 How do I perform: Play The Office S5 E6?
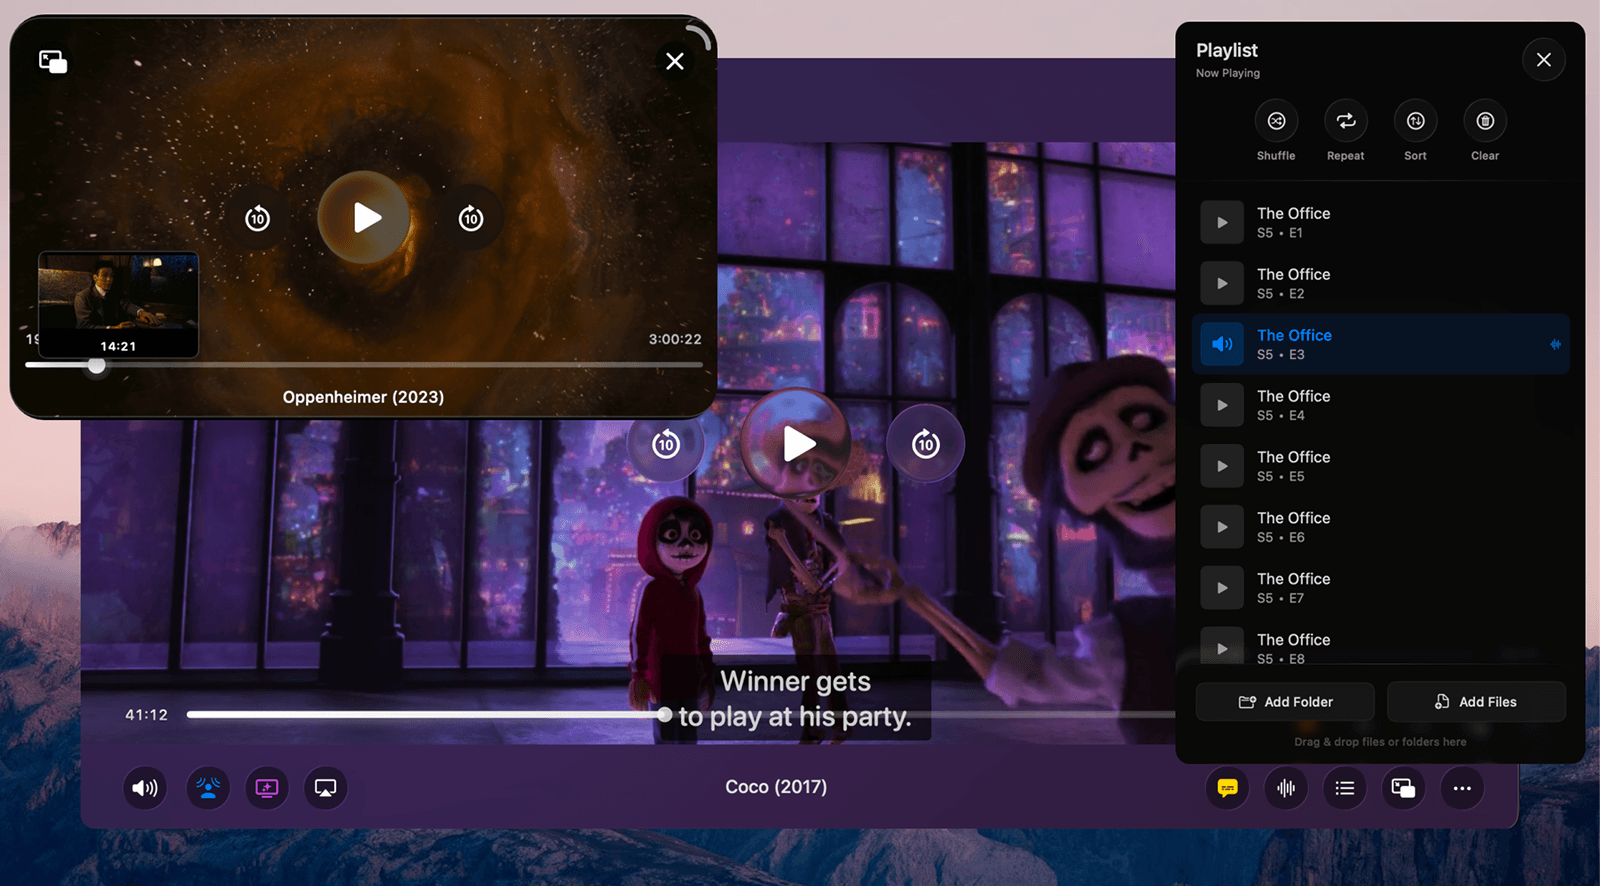[x=1222, y=527]
